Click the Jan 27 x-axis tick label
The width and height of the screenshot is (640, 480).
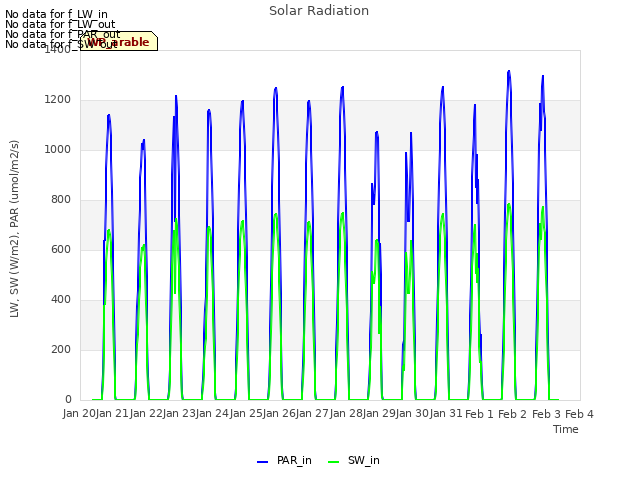(x=312, y=414)
